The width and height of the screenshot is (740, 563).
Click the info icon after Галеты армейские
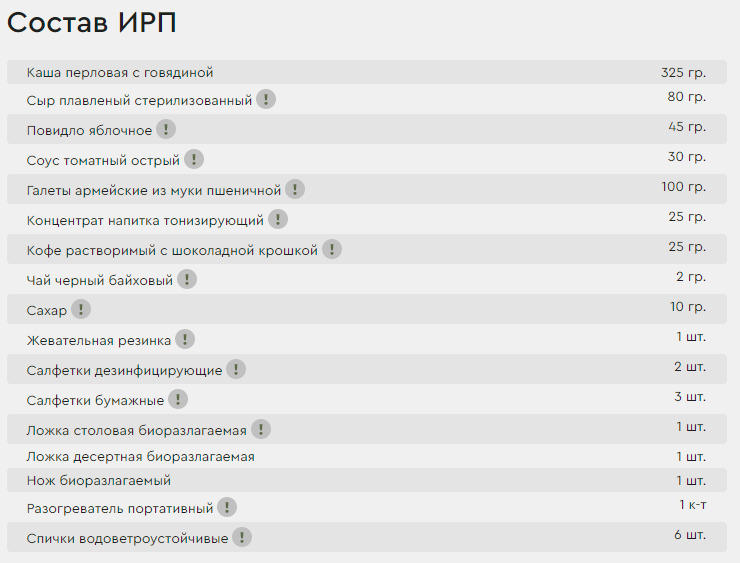click(295, 189)
